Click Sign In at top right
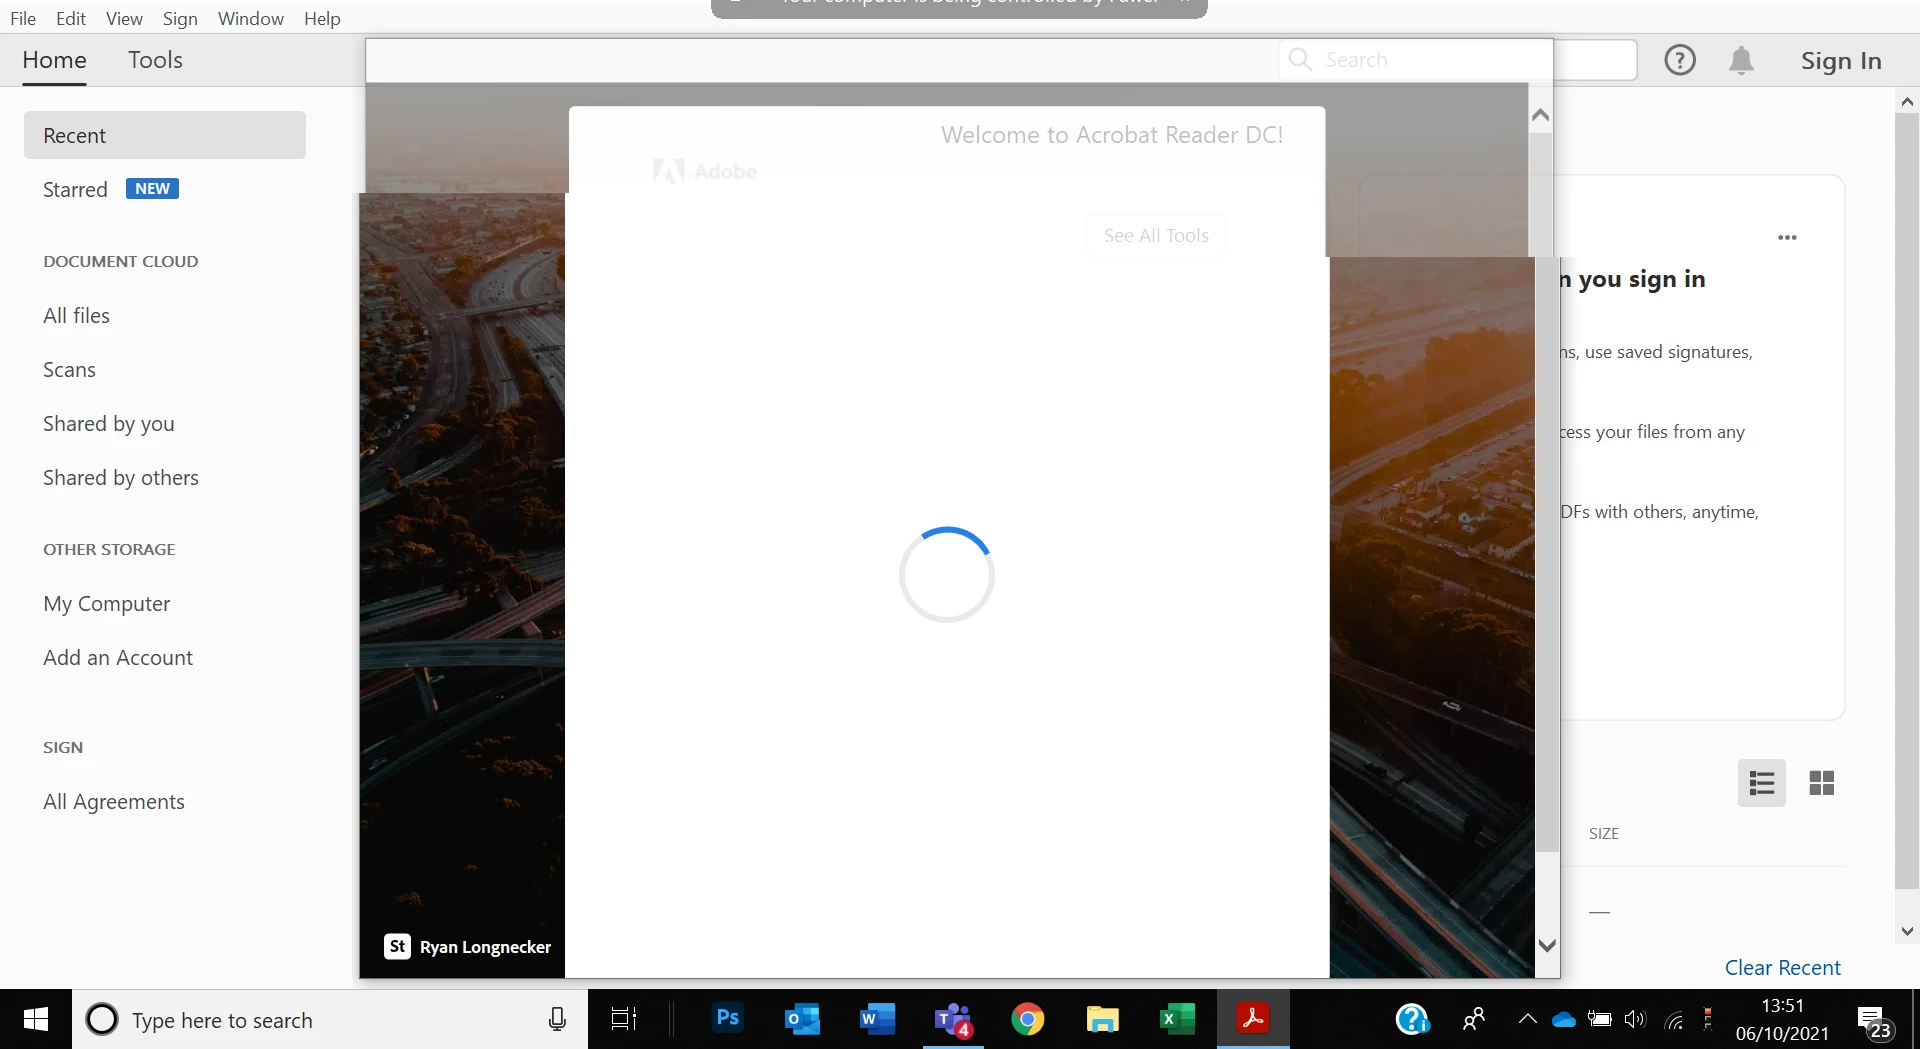This screenshot has height=1049, width=1920. click(1841, 61)
